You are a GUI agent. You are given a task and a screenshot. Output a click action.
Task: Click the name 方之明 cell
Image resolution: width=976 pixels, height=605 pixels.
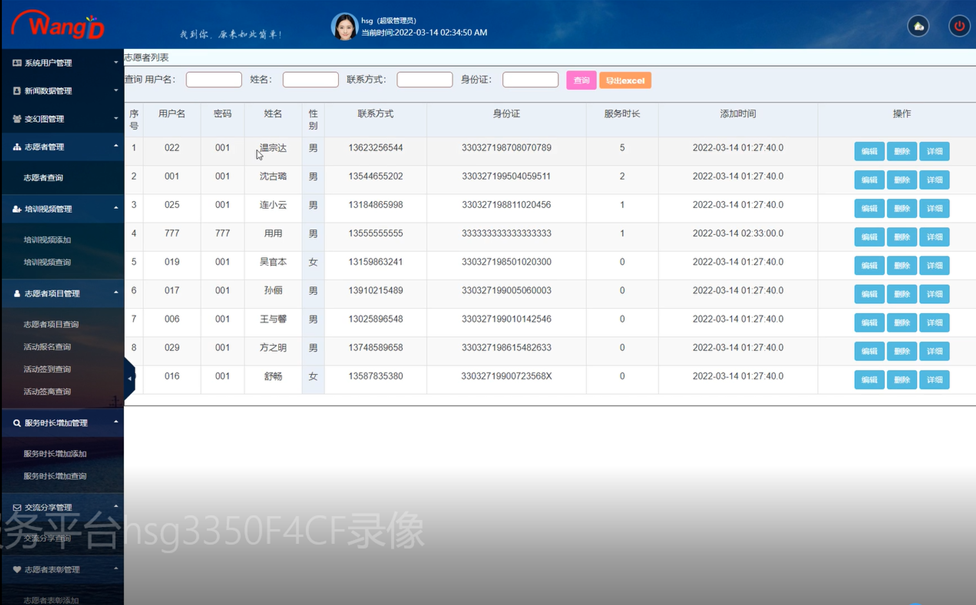point(273,348)
